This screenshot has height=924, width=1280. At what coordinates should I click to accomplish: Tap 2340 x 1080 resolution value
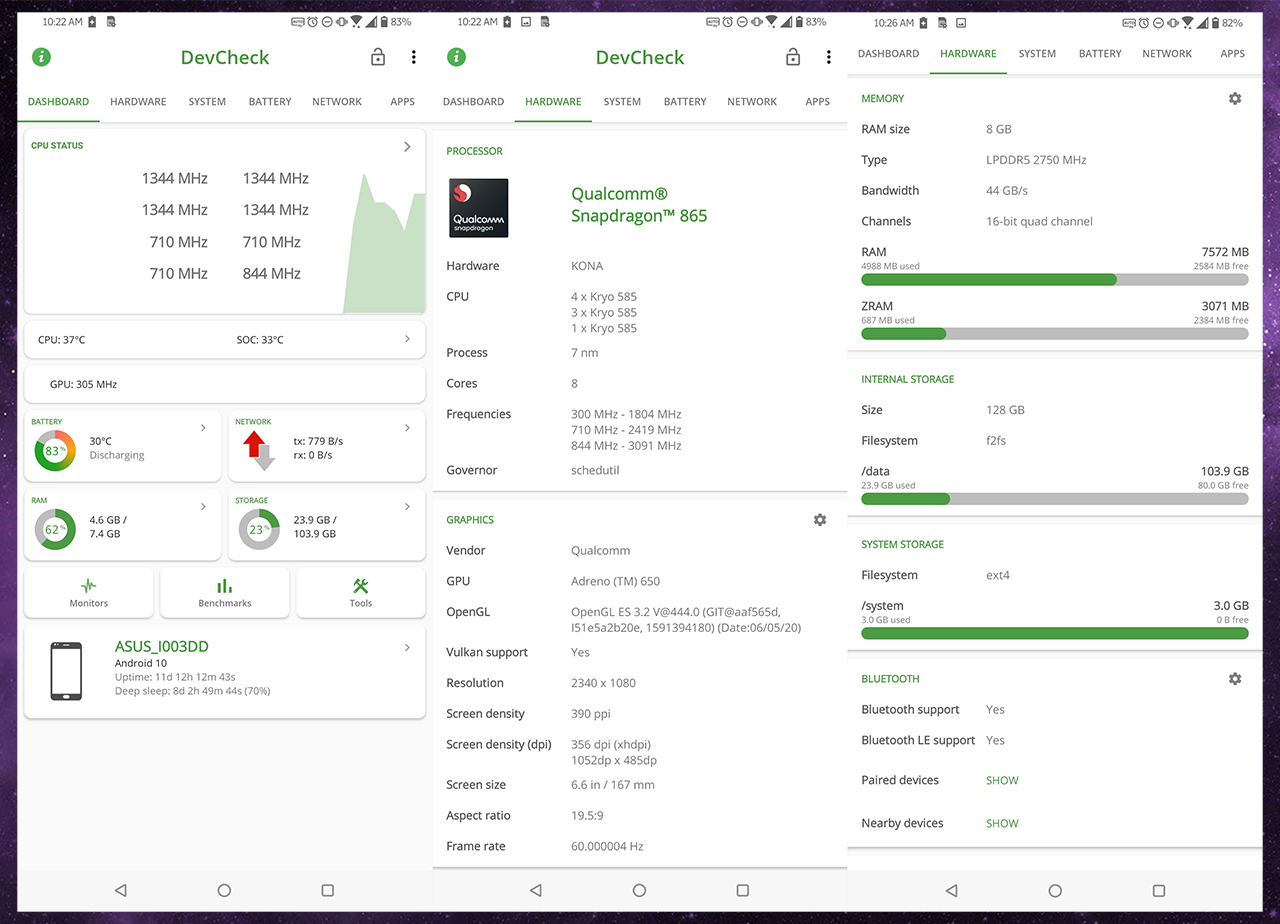click(x=603, y=683)
